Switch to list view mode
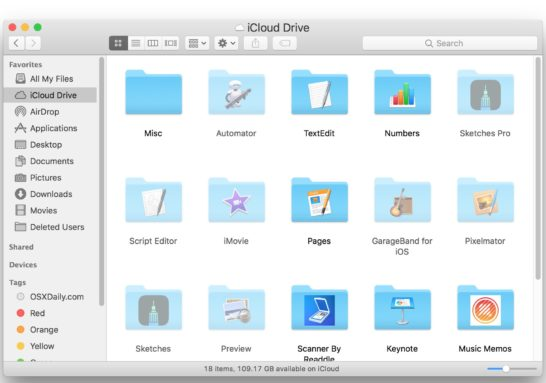The height and width of the screenshot is (383, 546). pos(136,43)
